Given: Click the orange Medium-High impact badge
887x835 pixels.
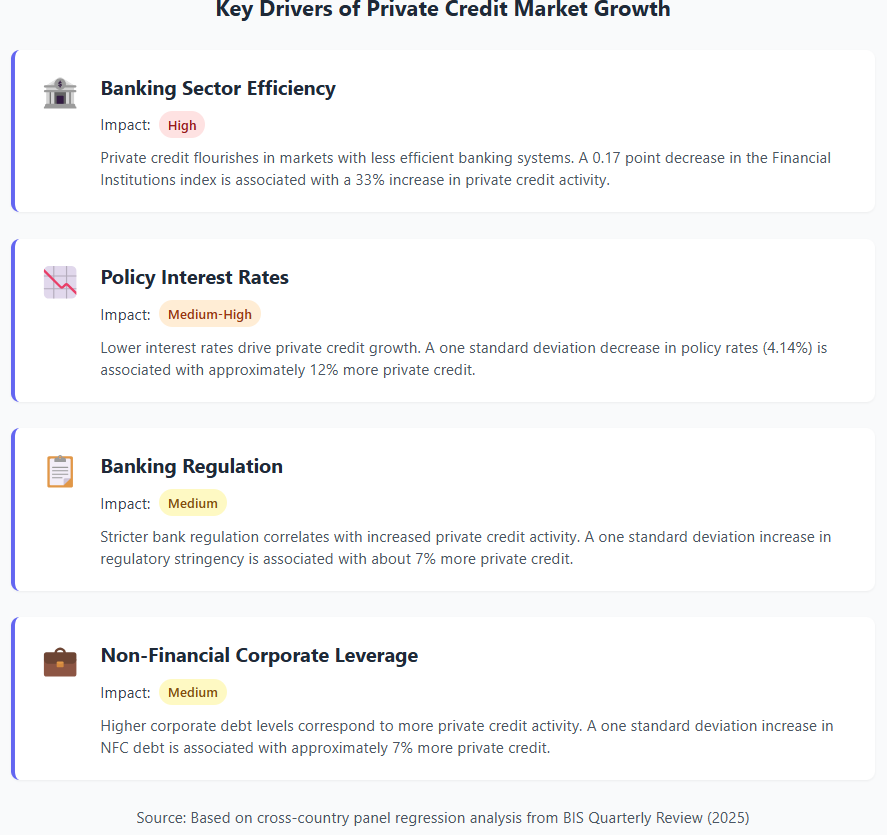Looking at the screenshot, I should click(x=210, y=314).
